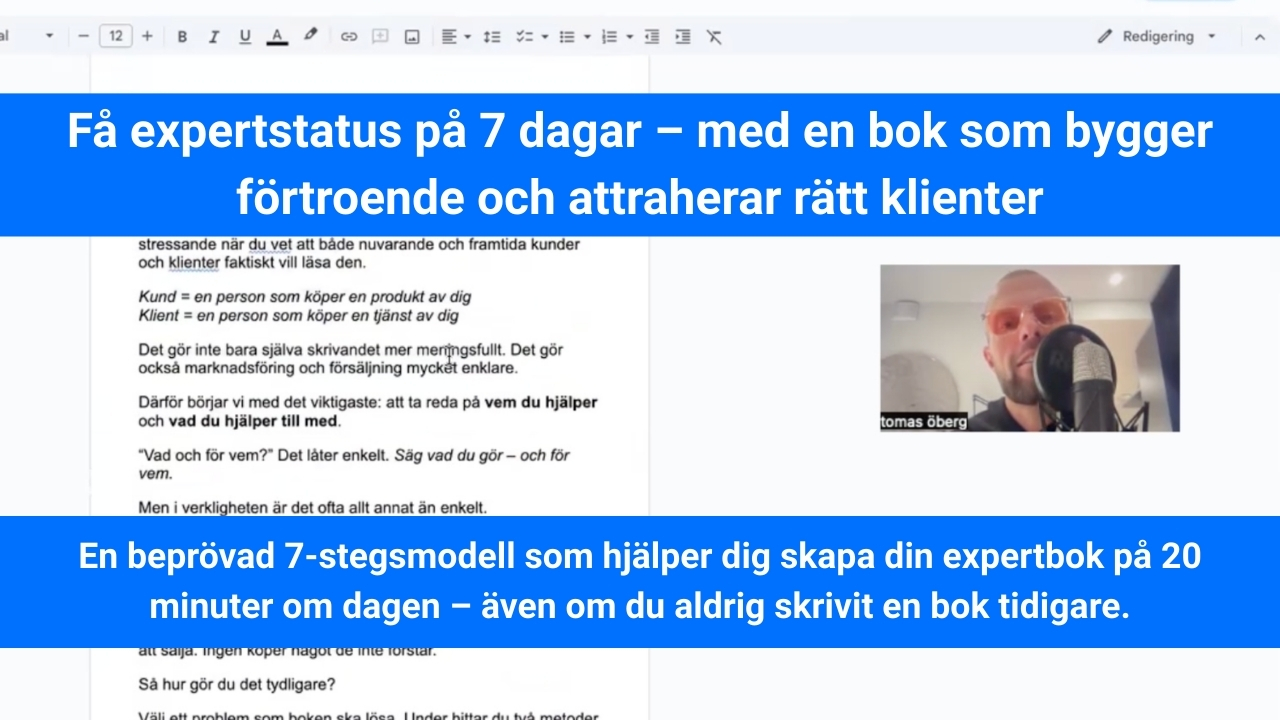
Task: Toggle bold formatting
Action: [182, 37]
